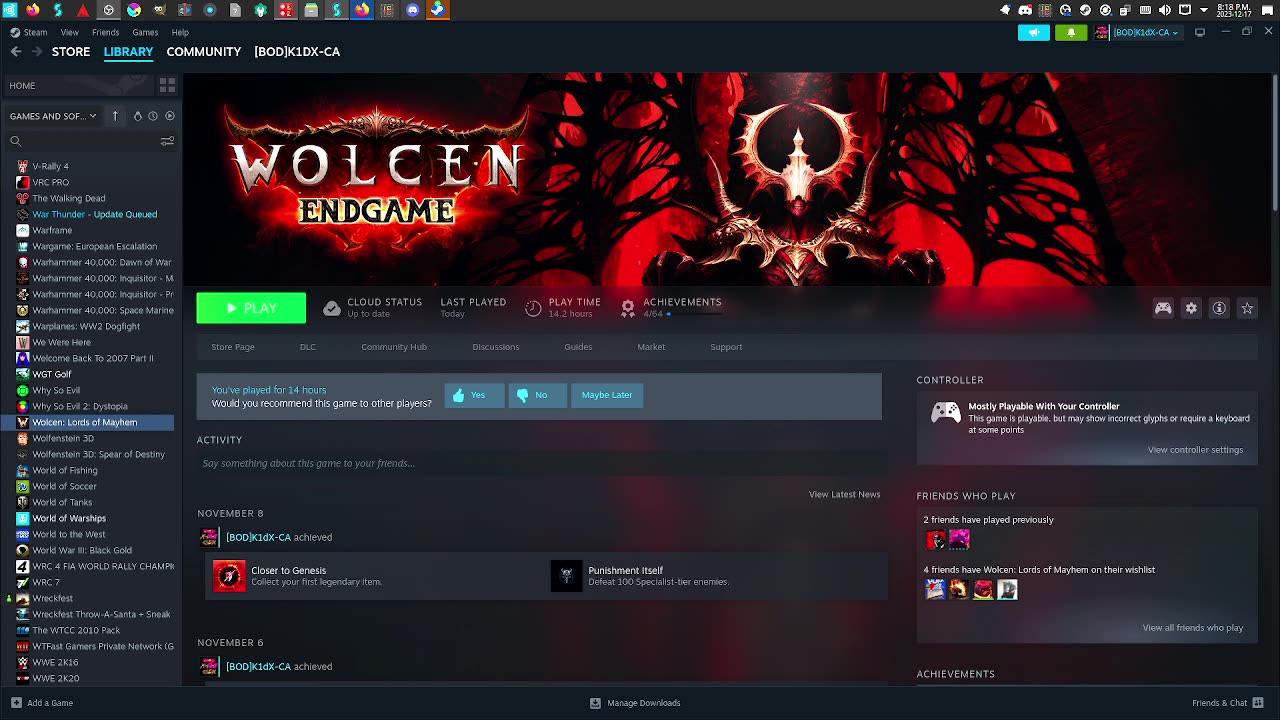The height and width of the screenshot is (720, 1280).
Task: Select No thumbs down recommendation
Action: click(538, 395)
